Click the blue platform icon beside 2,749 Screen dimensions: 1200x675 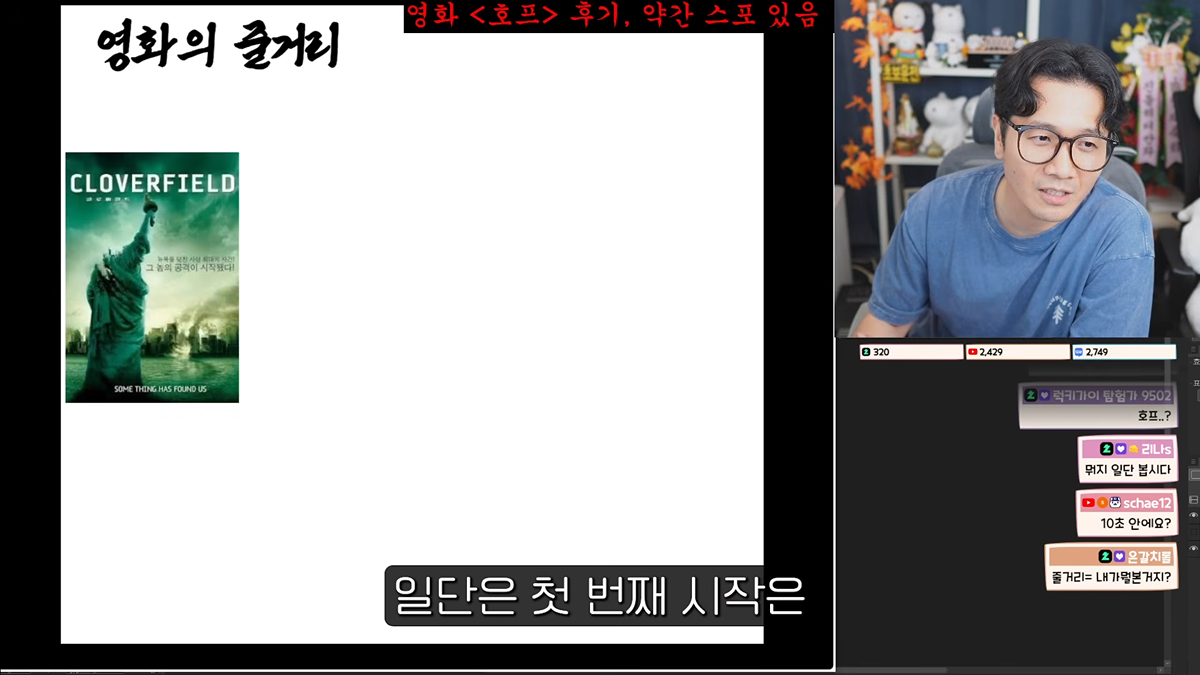pos(1079,352)
